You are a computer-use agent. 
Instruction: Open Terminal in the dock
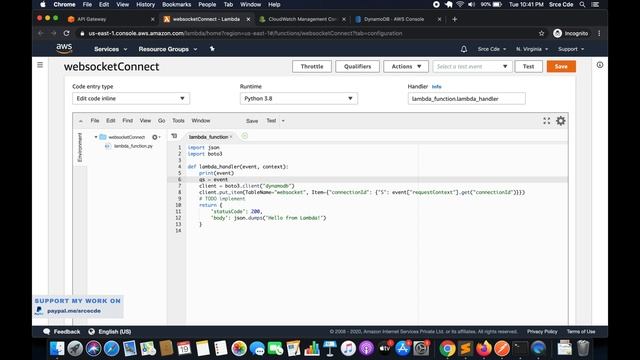[x=520, y=349]
